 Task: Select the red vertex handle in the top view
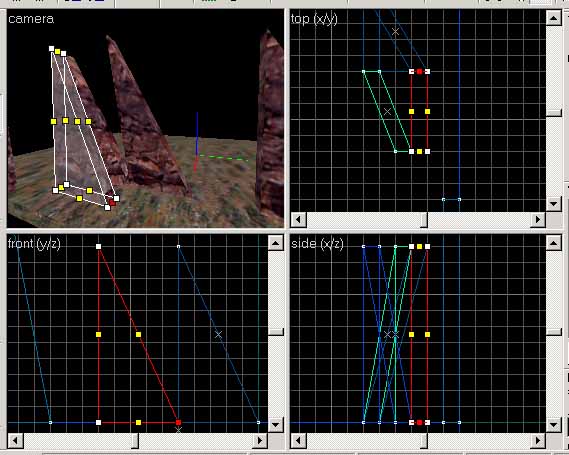(419, 71)
